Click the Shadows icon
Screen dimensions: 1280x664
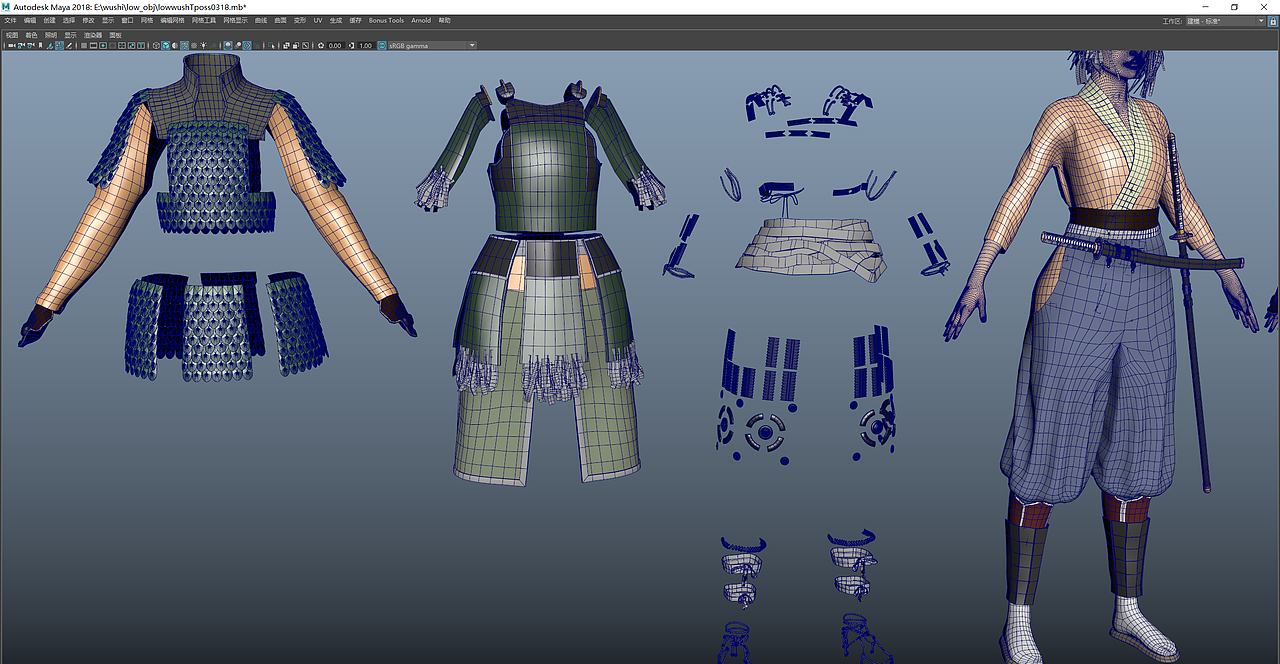tap(214, 45)
